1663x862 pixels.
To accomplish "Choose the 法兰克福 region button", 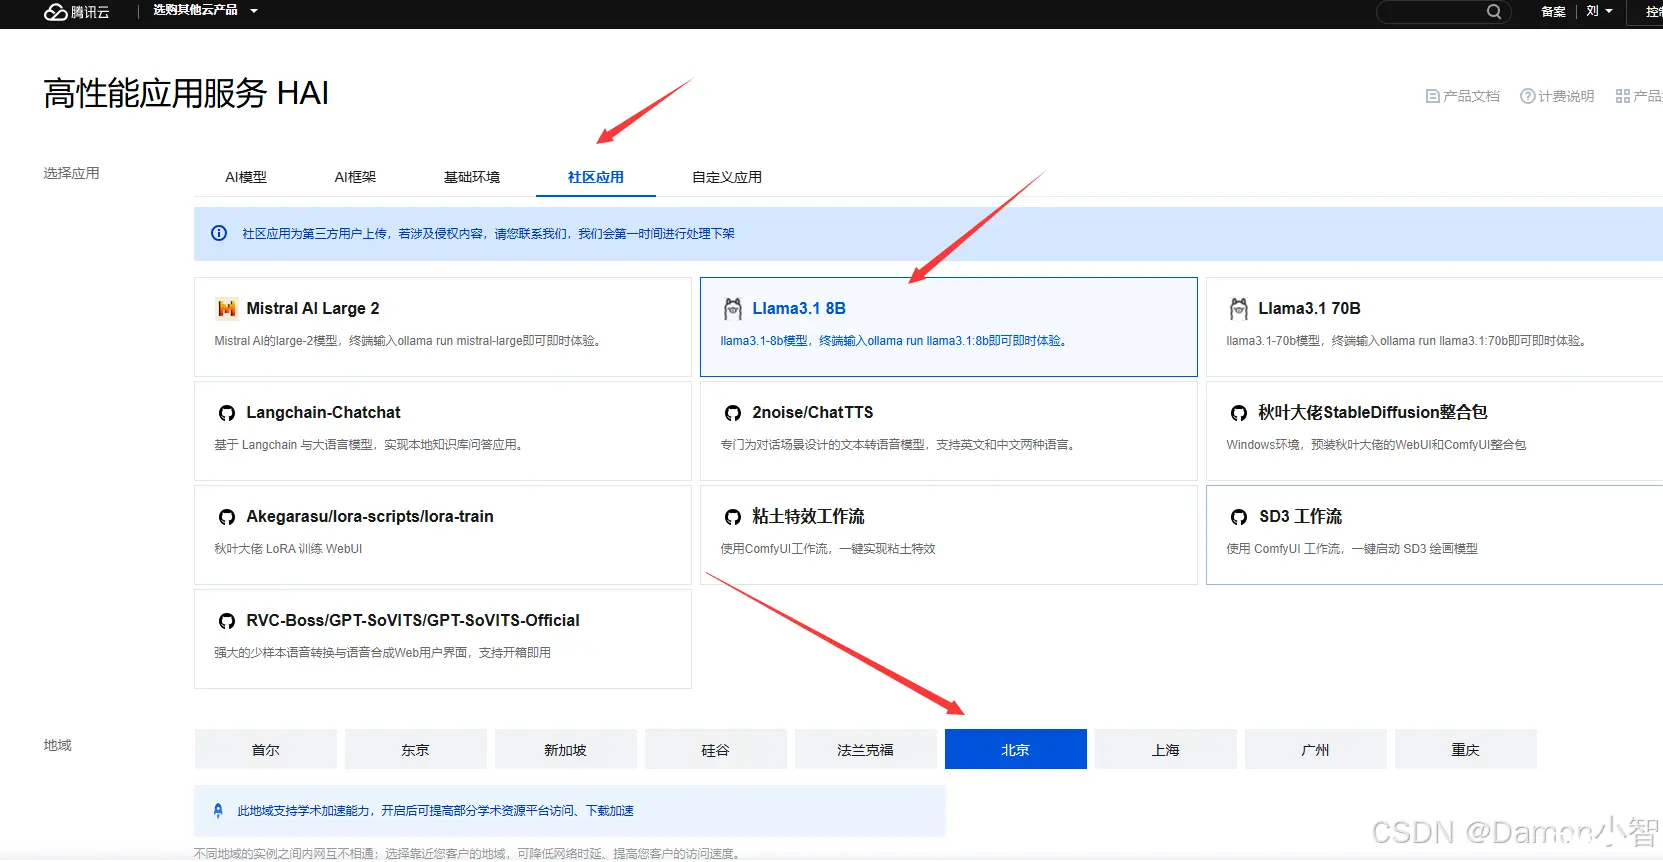I will click(866, 749).
